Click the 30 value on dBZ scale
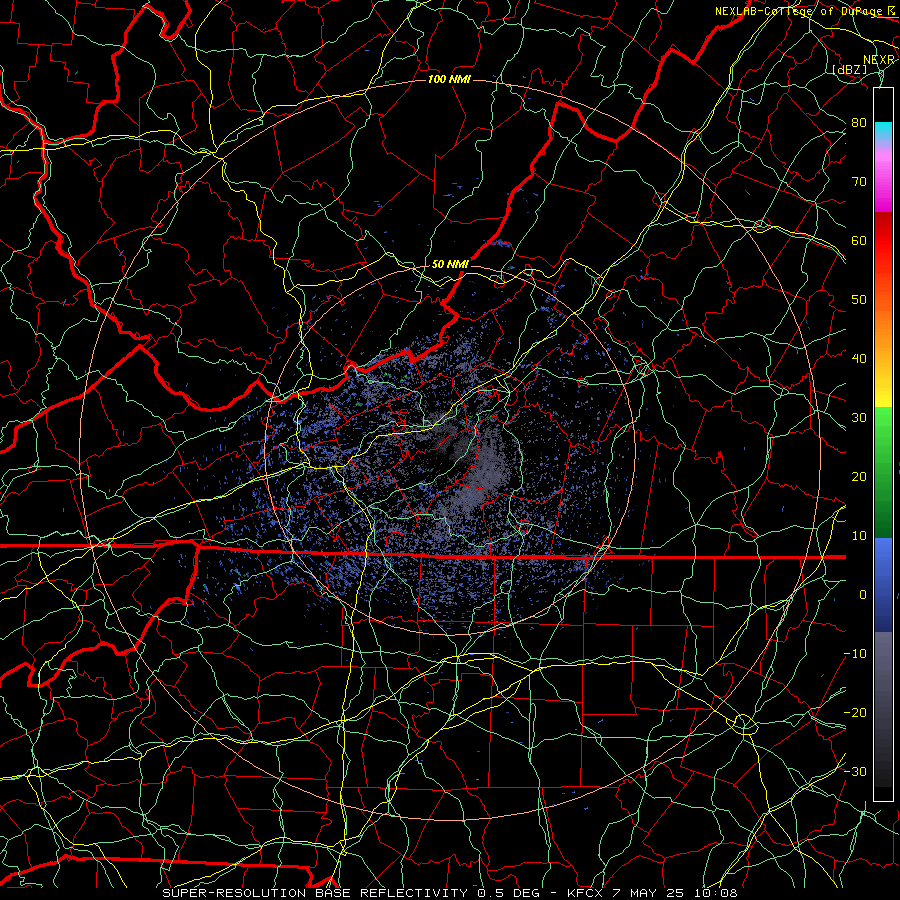This screenshot has width=900, height=900. click(859, 417)
